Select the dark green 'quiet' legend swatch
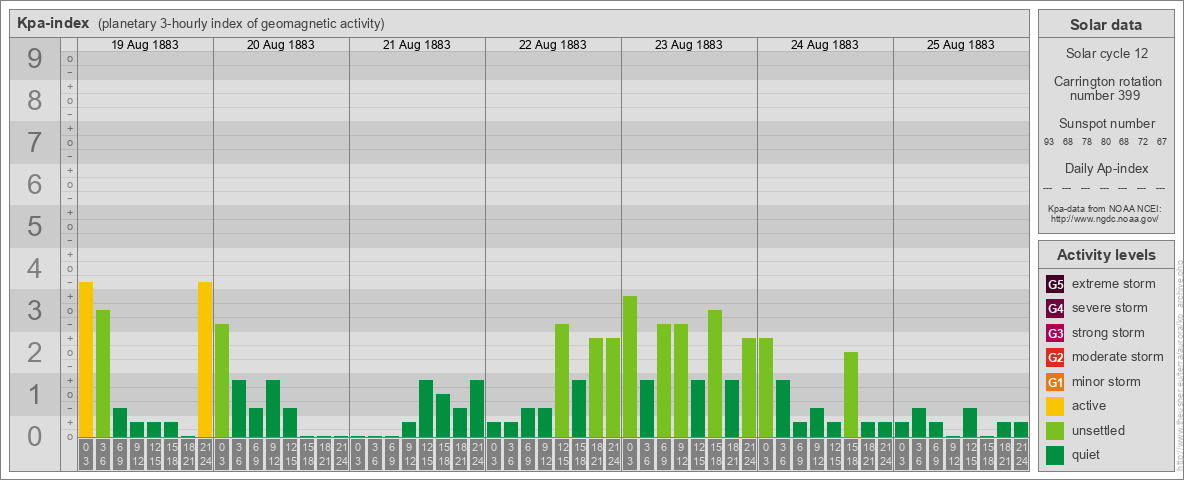Viewport: 1184px width, 480px height. [x=1055, y=455]
